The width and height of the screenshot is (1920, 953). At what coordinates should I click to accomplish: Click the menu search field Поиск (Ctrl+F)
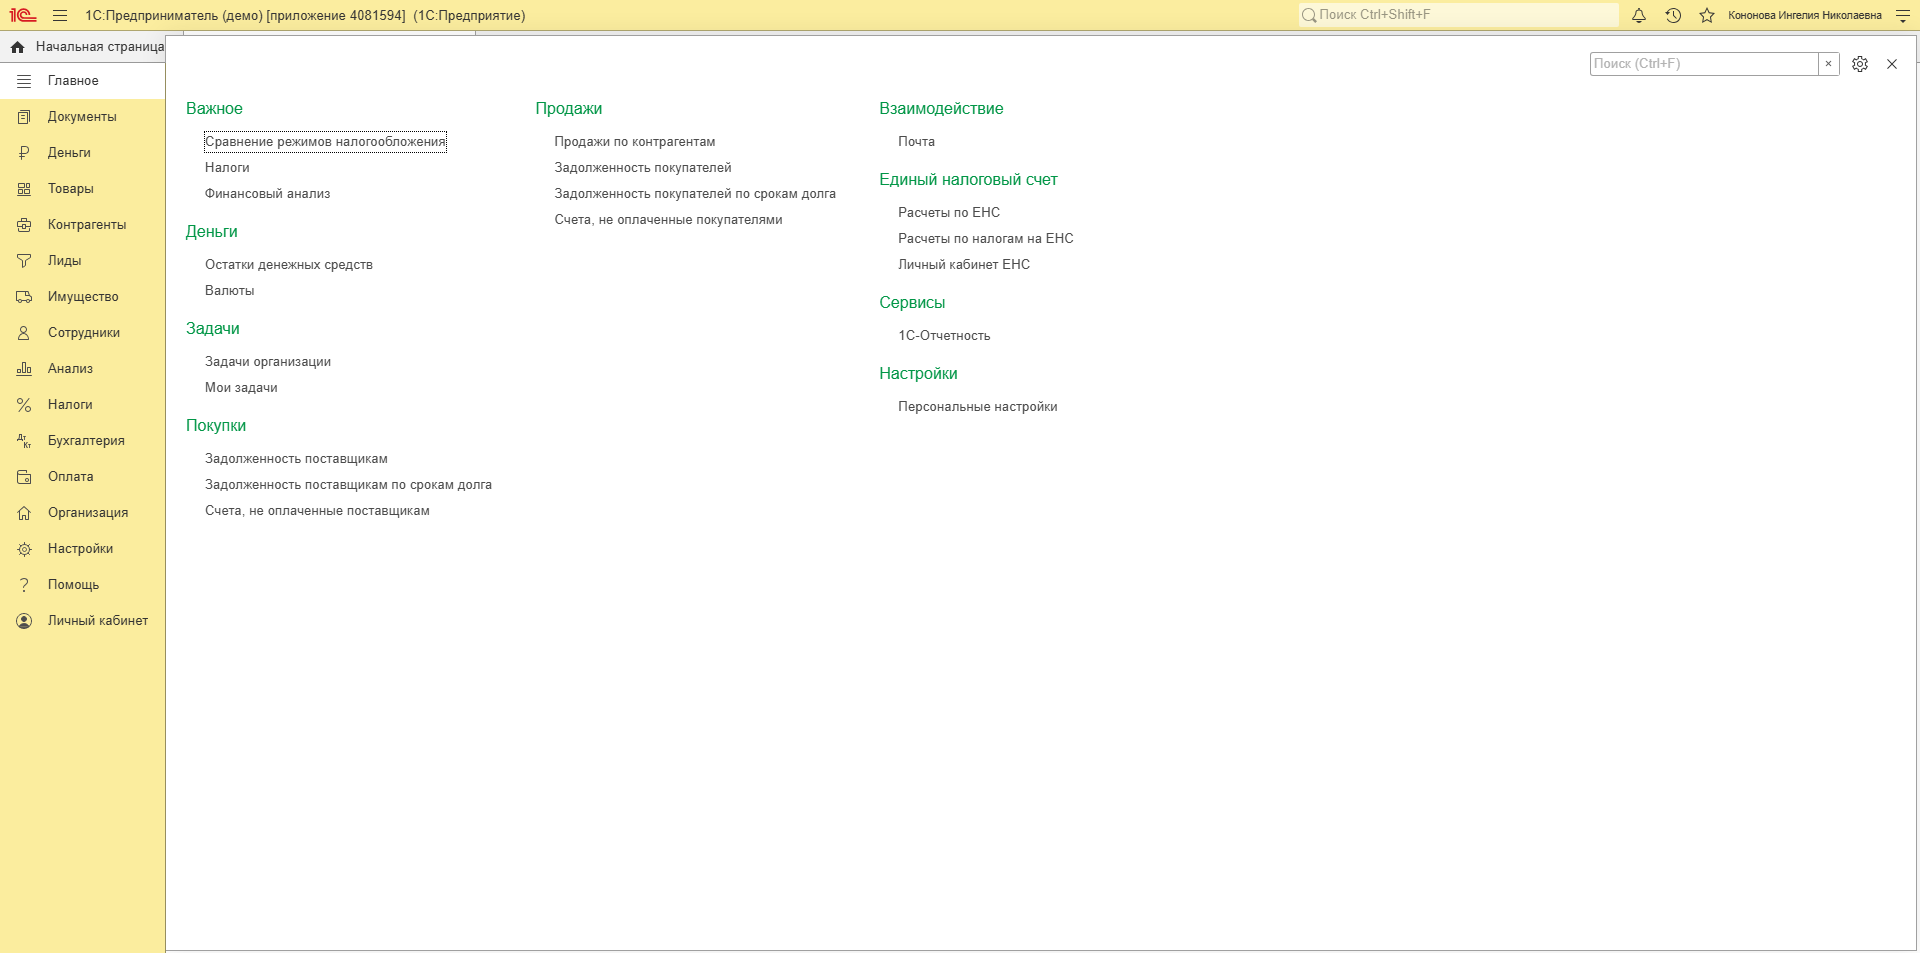[1704, 64]
